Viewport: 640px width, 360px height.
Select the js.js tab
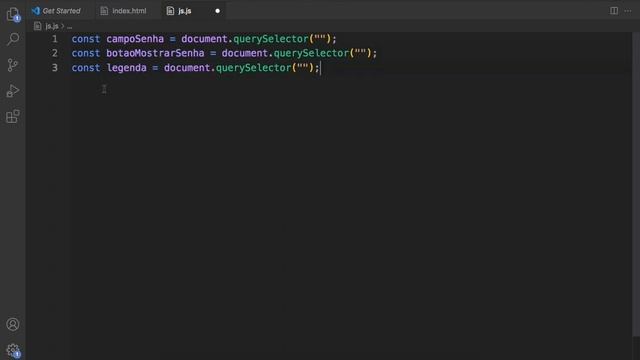pos(184,11)
